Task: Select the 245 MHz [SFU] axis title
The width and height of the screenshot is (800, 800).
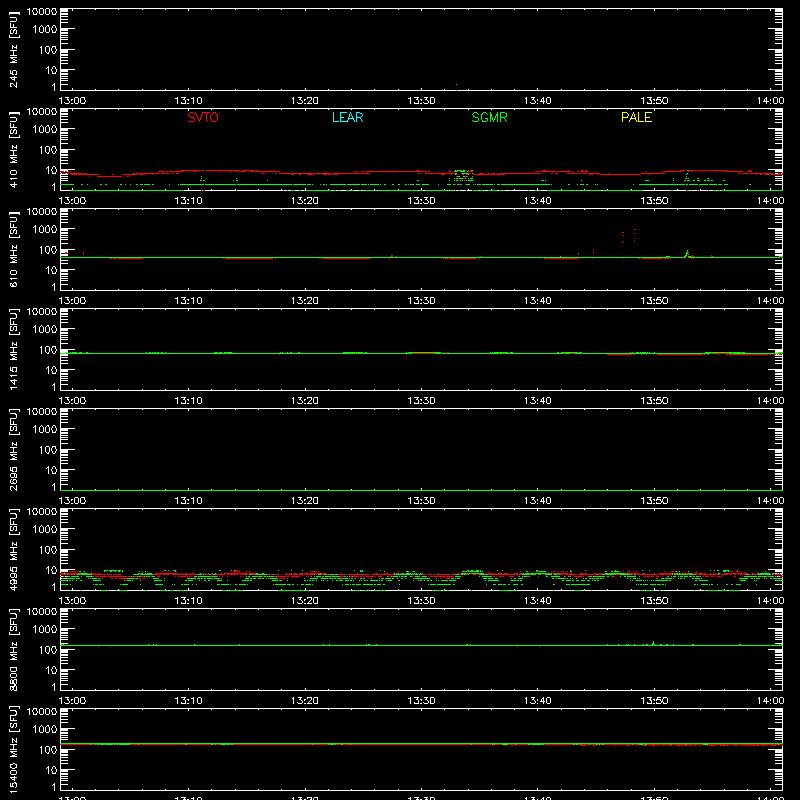Action: [x=14, y=49]
